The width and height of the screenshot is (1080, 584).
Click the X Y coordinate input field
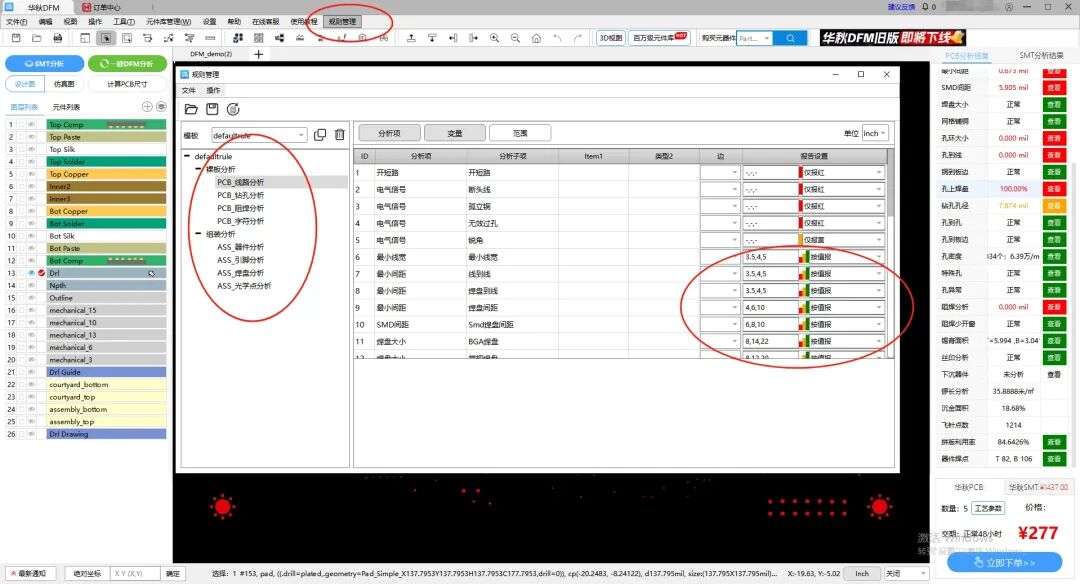pyautogui.click(x=135, y=573)
